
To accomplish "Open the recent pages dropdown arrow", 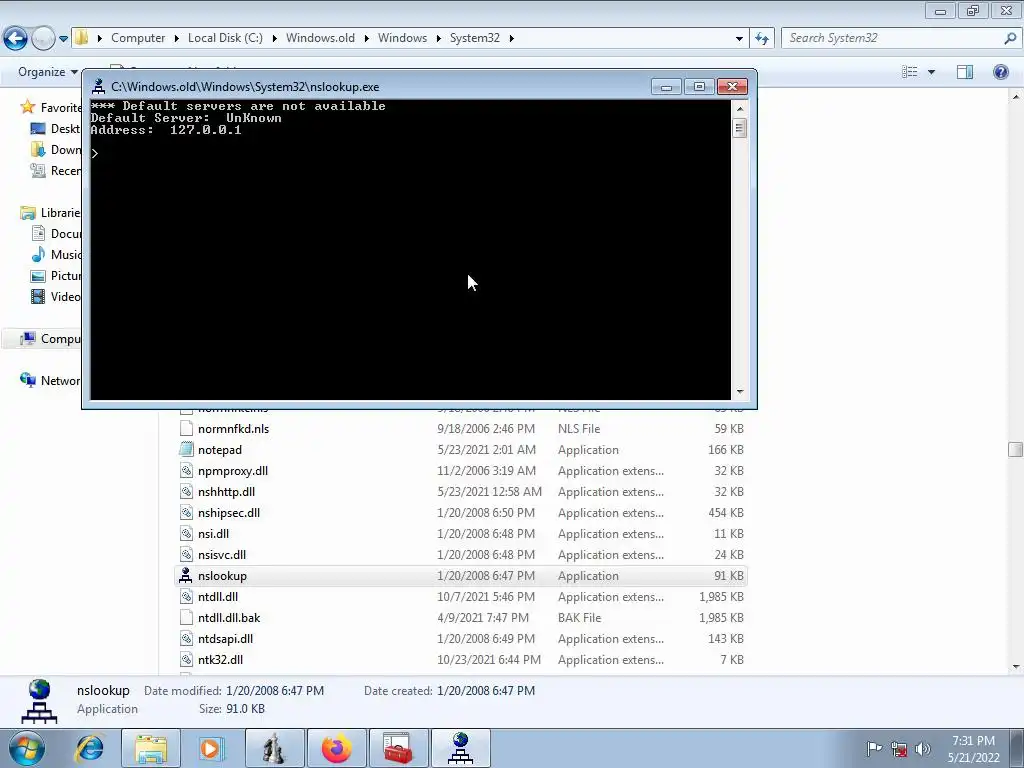I will [x=63, y=39].
